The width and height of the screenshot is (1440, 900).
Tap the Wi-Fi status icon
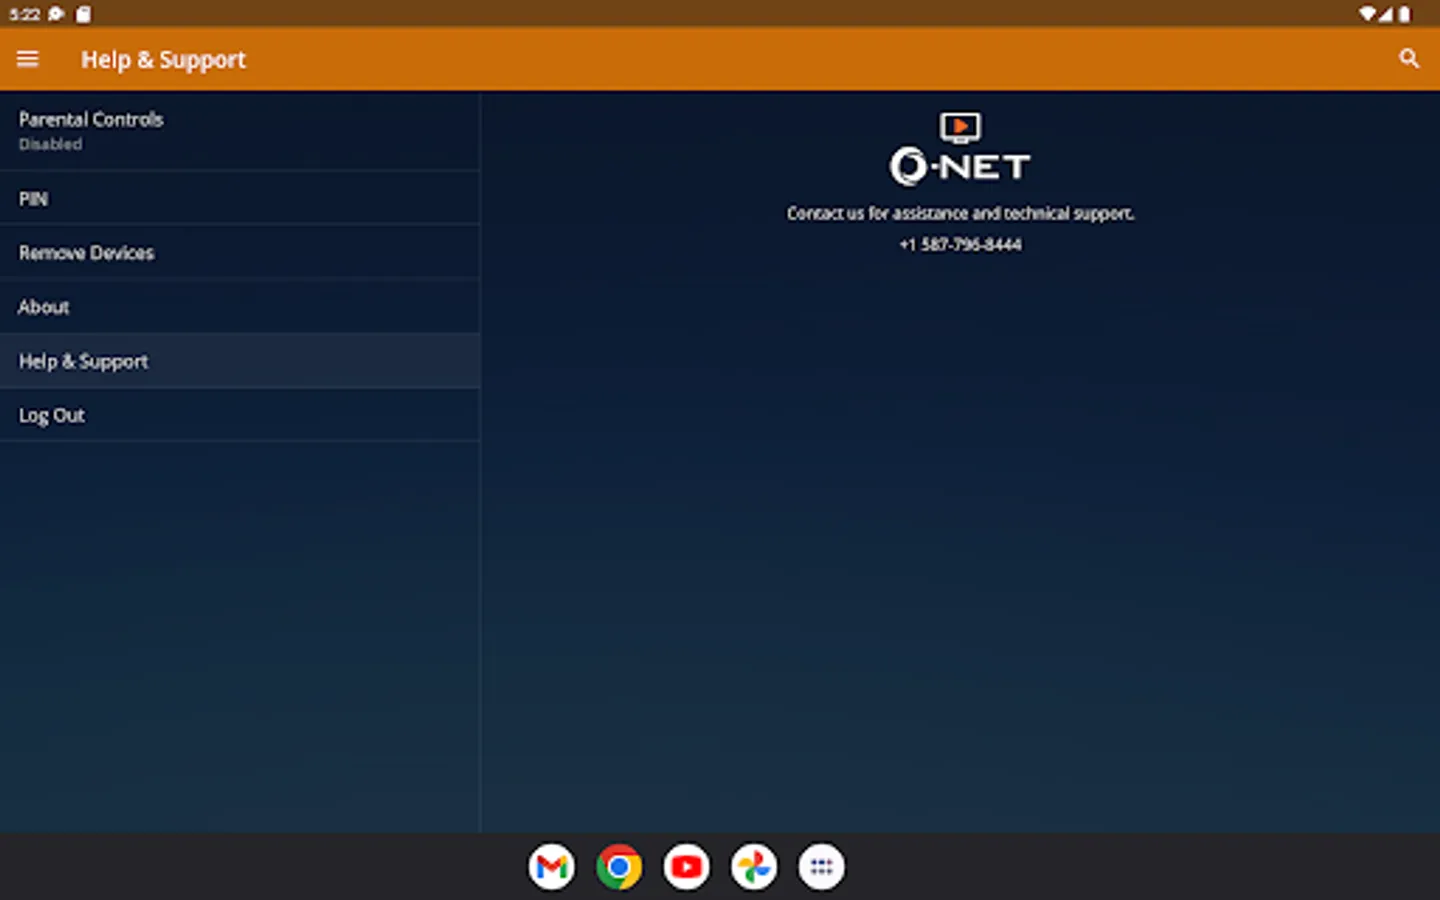[1367, 14]
